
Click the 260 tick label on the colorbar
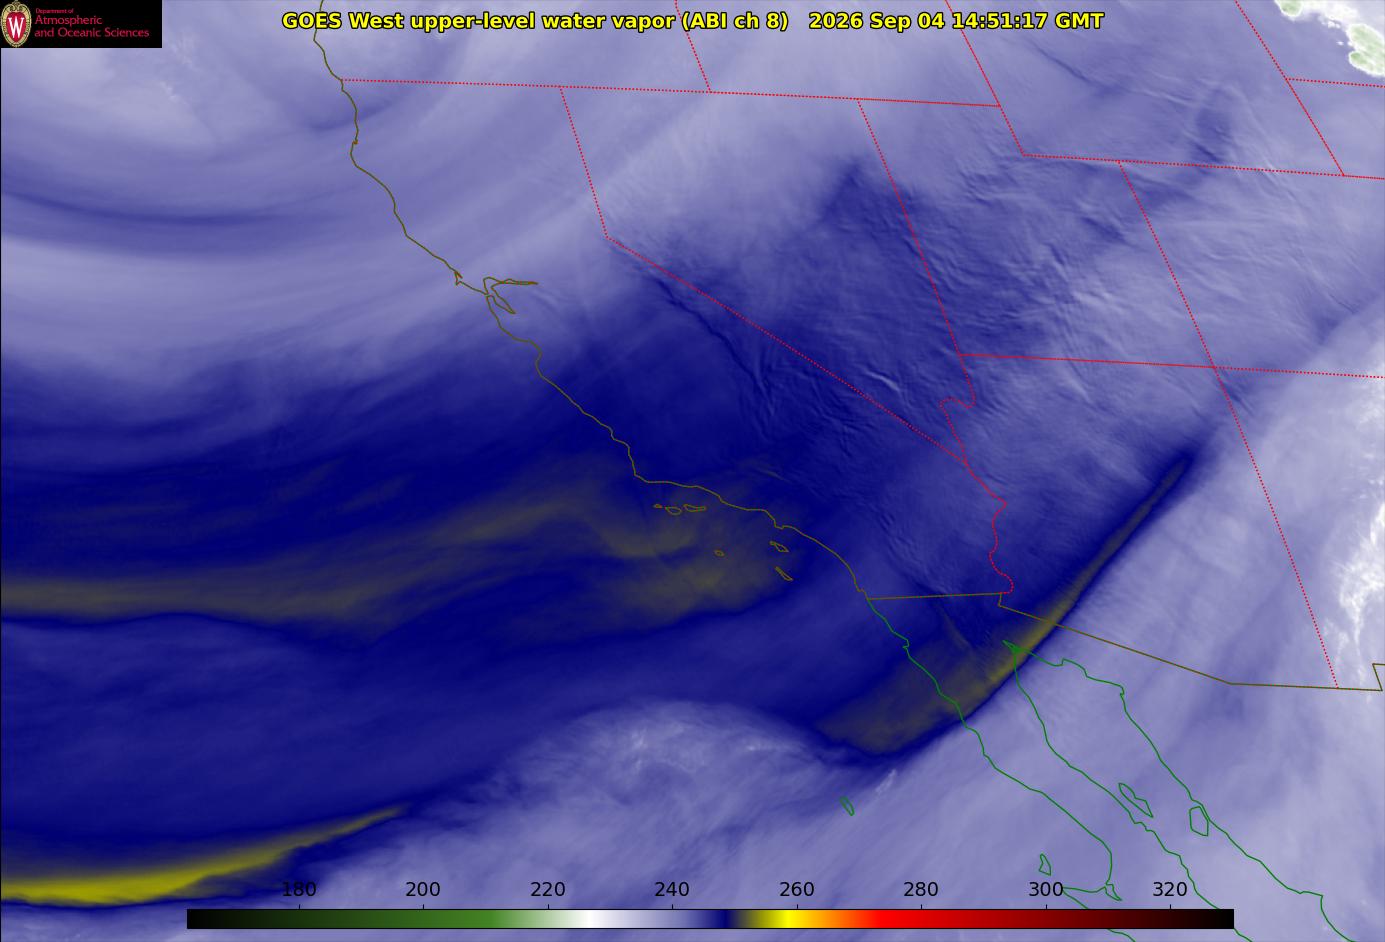pos(796,889)
